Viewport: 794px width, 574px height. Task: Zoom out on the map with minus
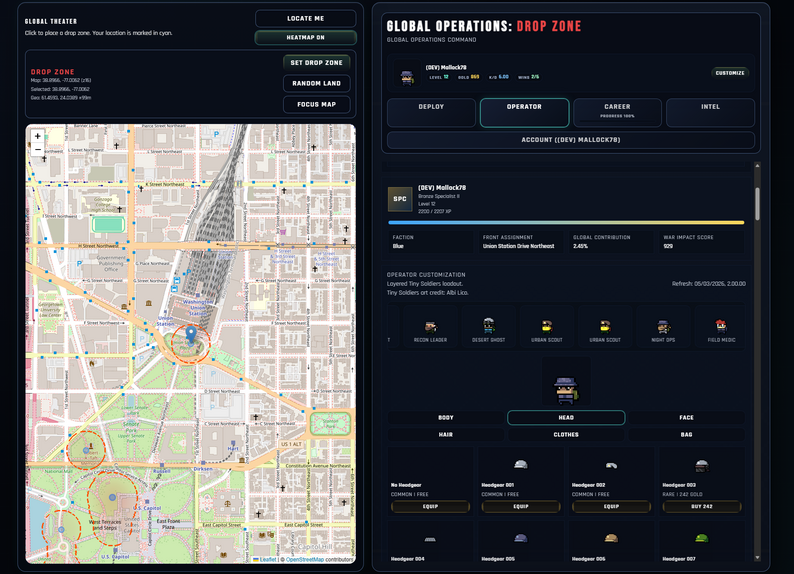coord(37,149)
